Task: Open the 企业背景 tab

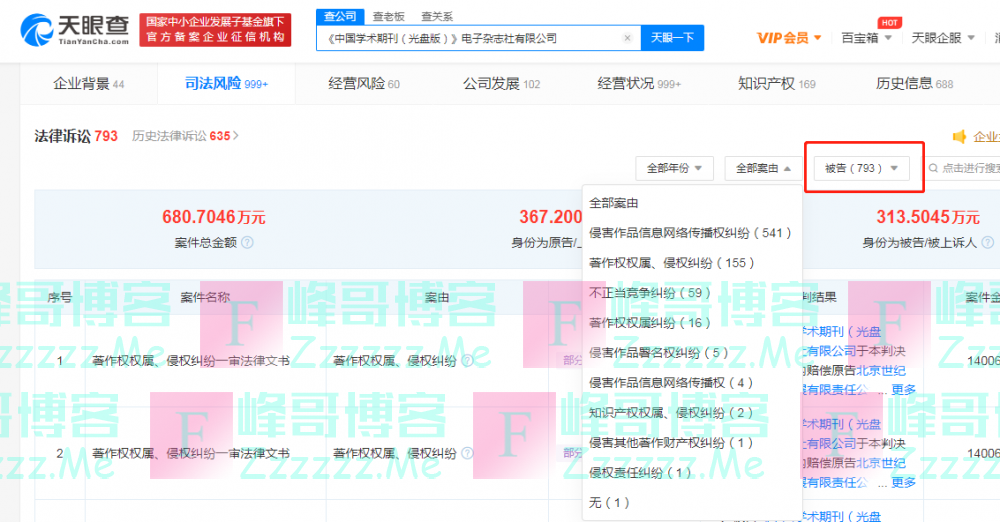Action: [89, 84]
